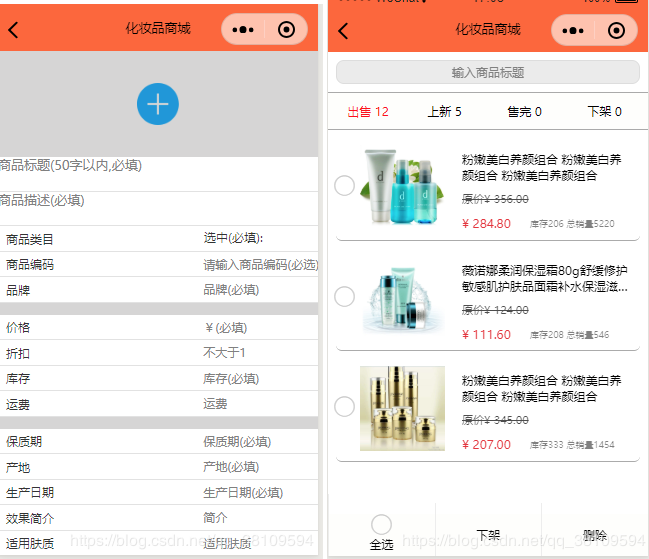This screenshot has width=649, height=559.
Task: Click original price 原价¥ 124.00
Action: (x=495, y=310)
